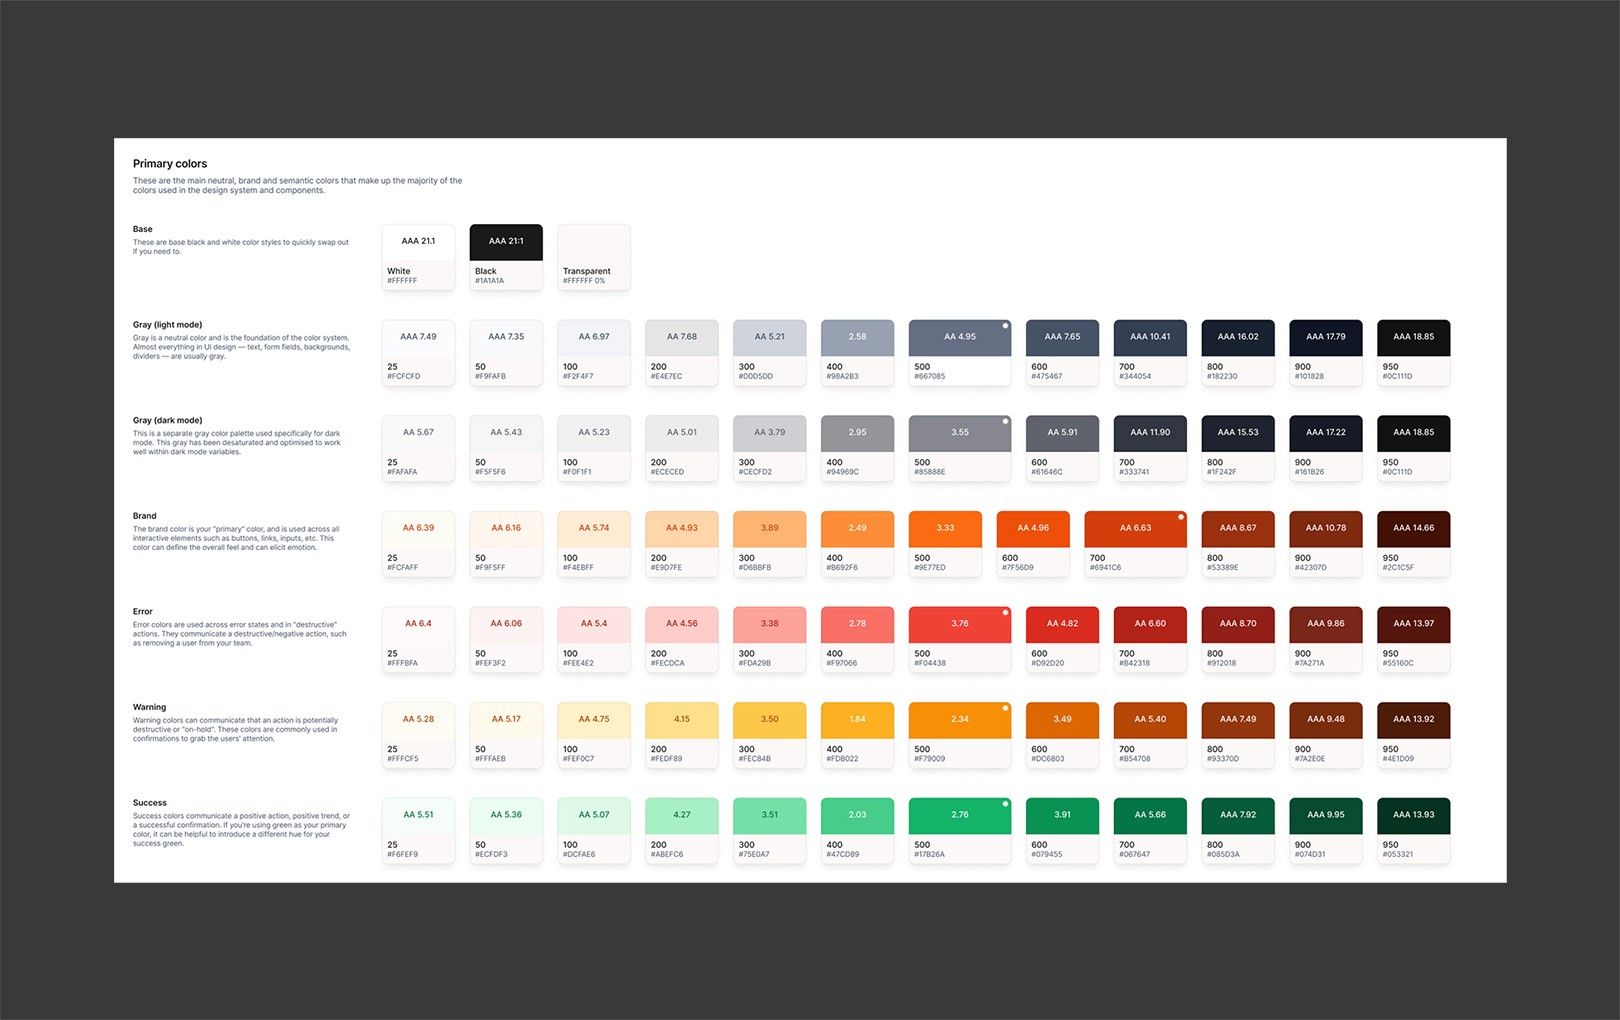The image size is (1620, 1020).
Task: Select Warning 500 swatch #F79009
Action: pos(960,735)
